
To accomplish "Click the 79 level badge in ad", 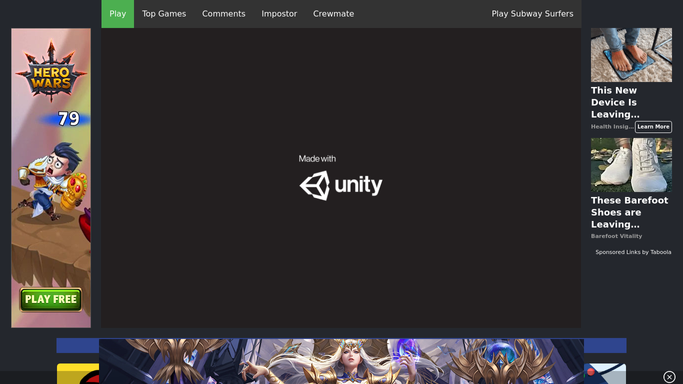I will click(x=68, y=118).
